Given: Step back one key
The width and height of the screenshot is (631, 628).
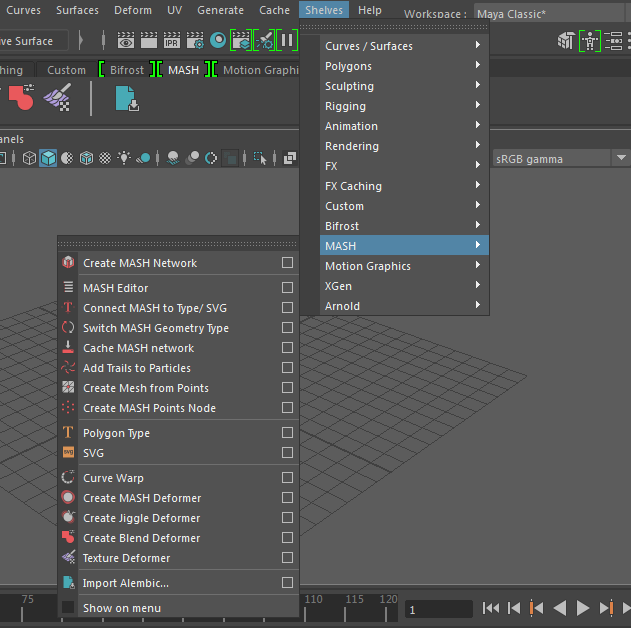Looking at the screenshot, I should pyautogui.click(x=537, y=608).
